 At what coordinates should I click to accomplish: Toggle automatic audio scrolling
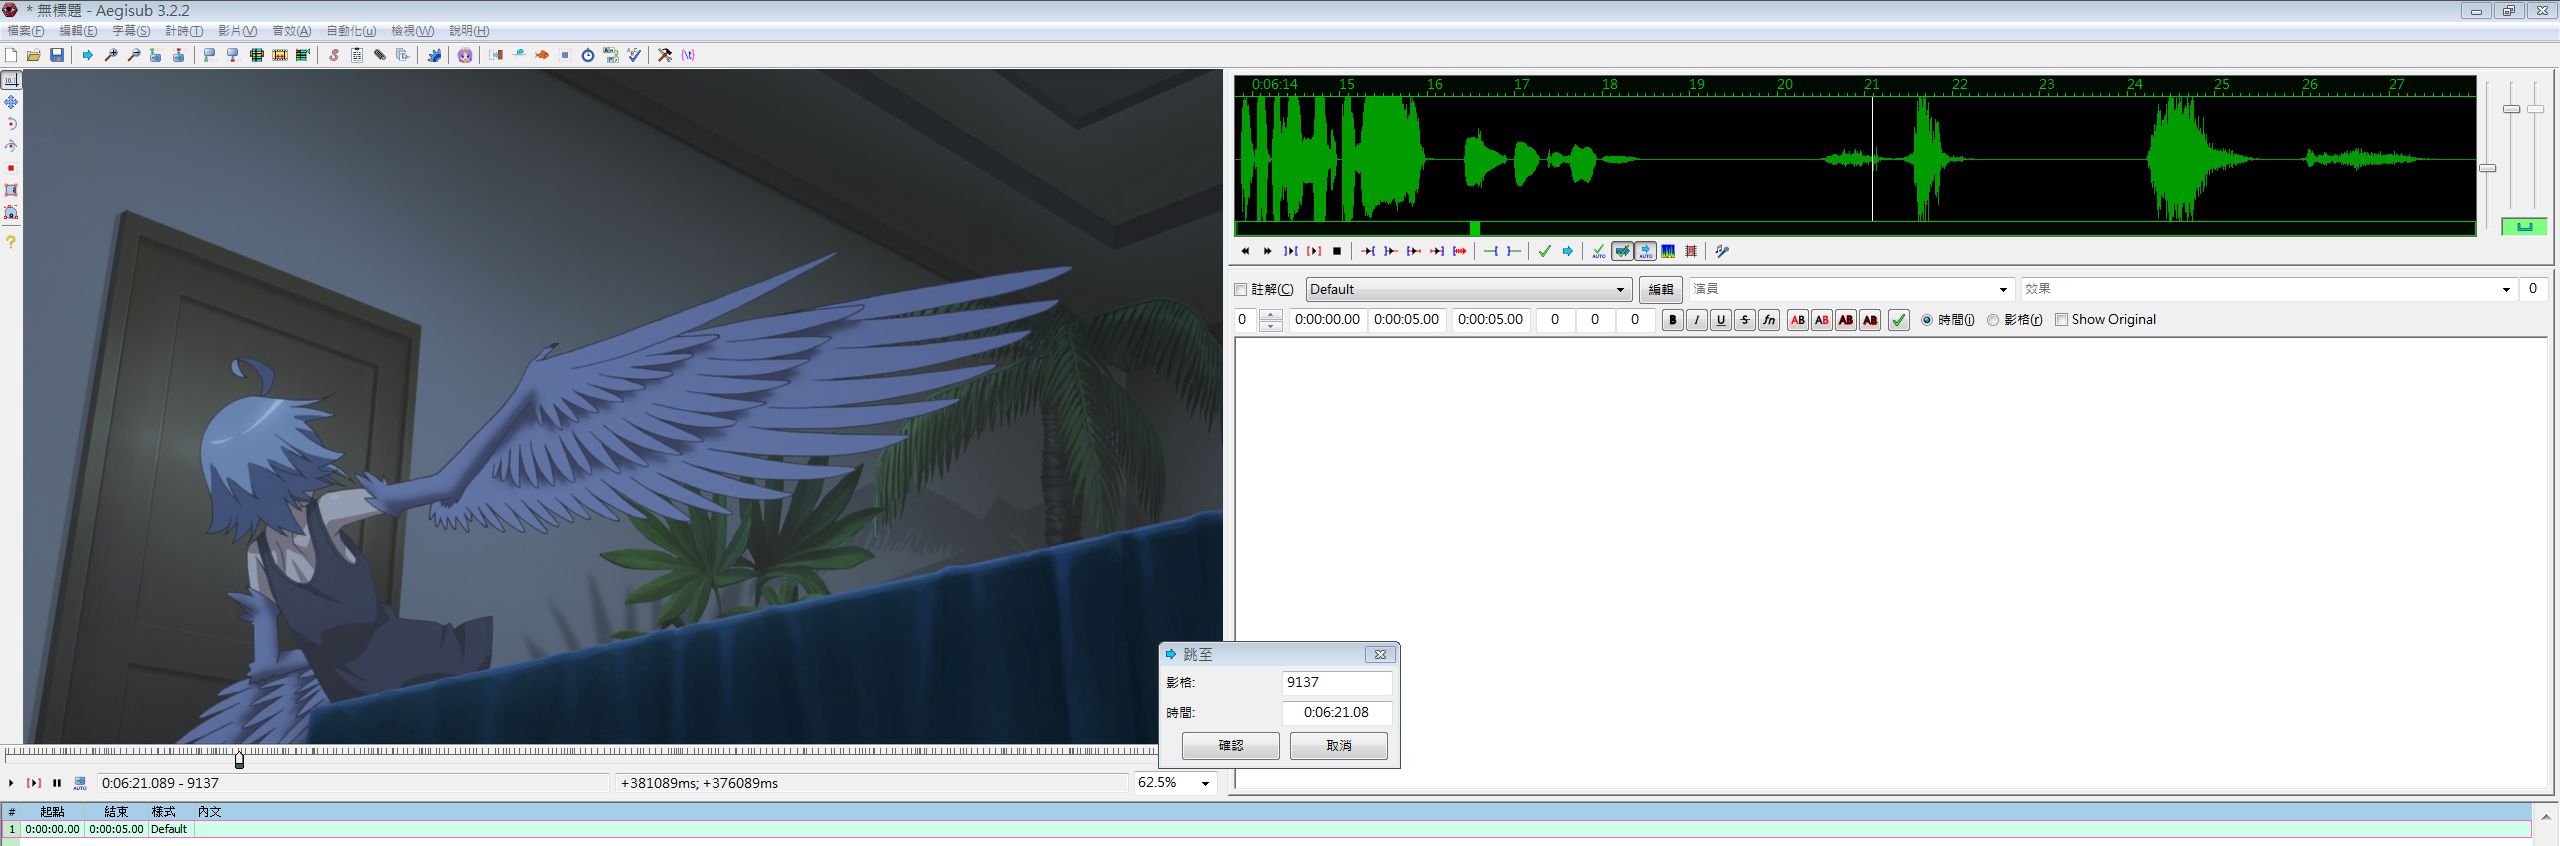(1645, 251)
